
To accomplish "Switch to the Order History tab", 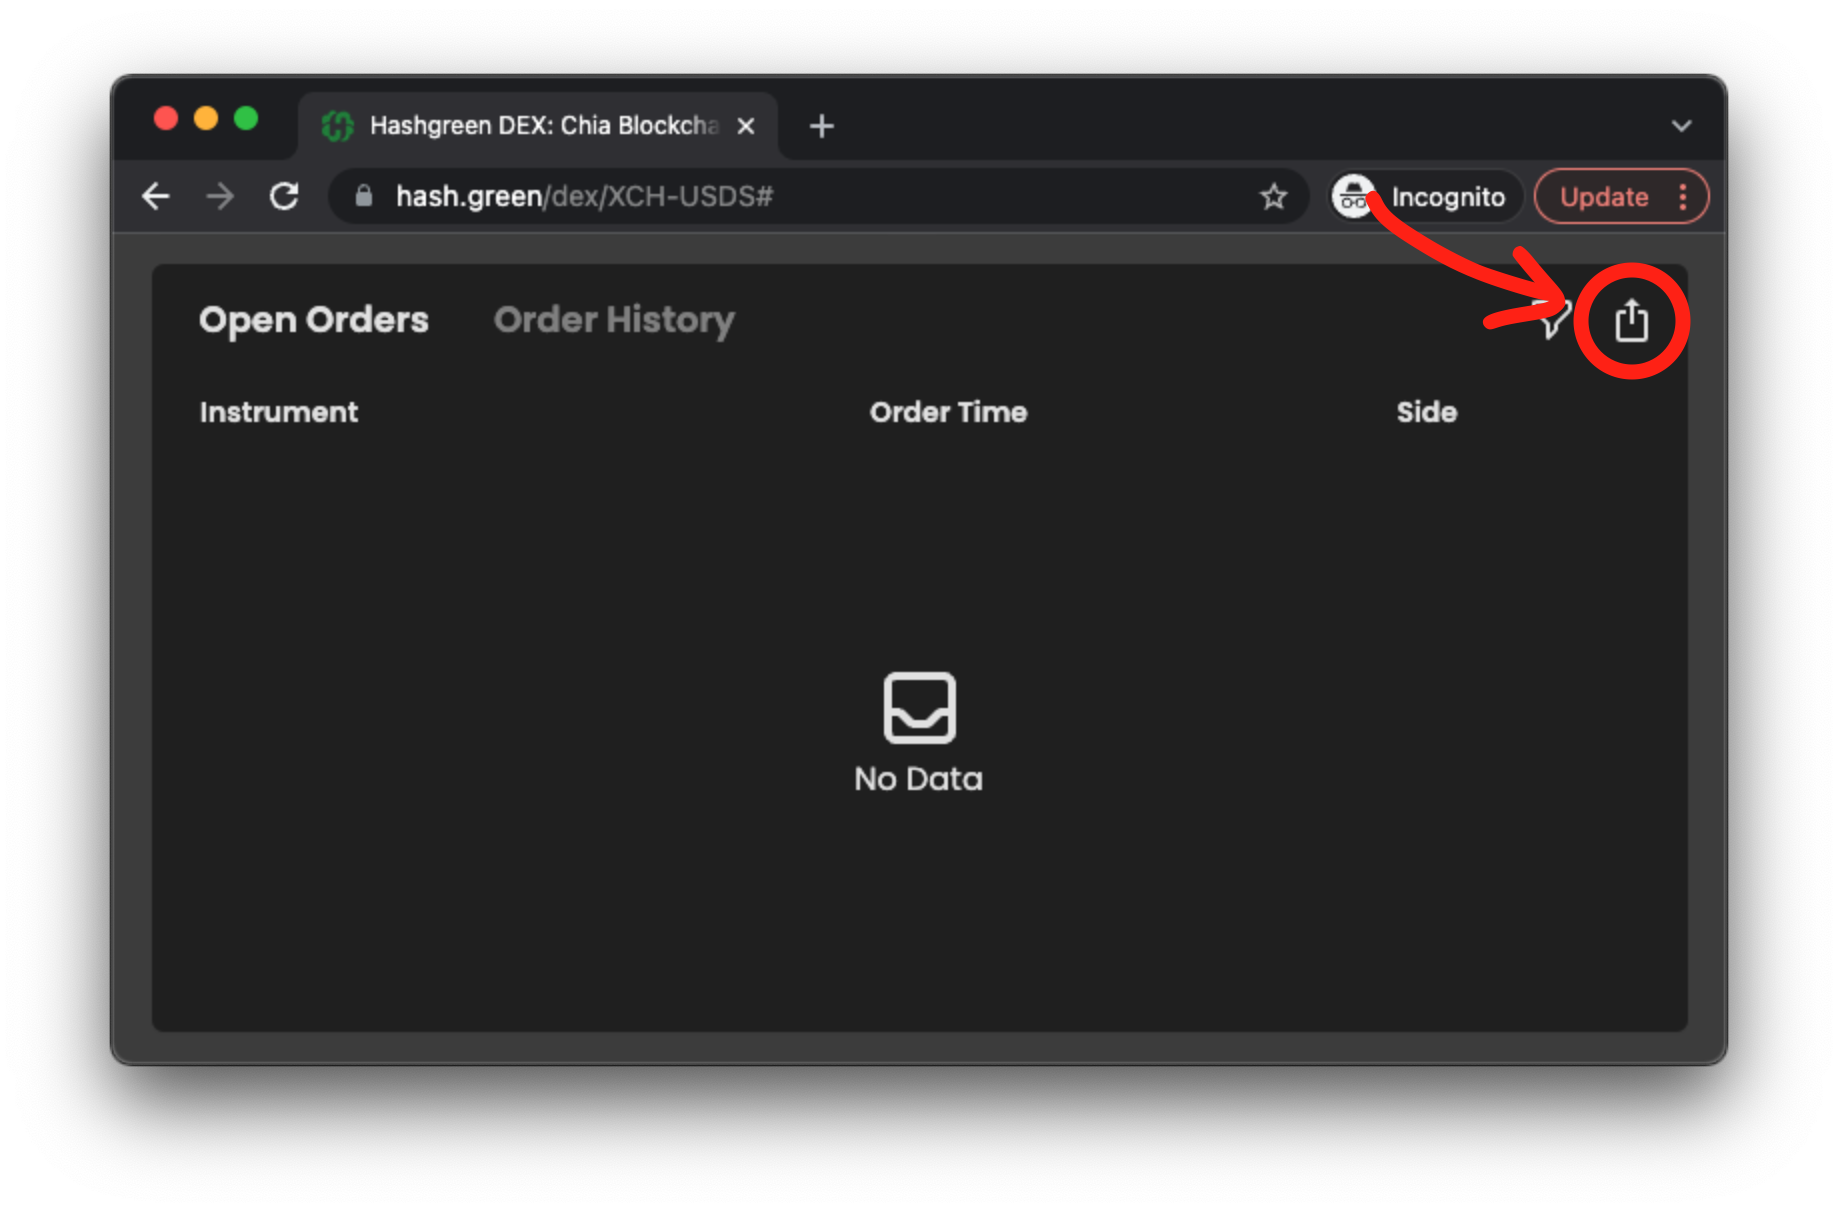I will coord(614,320).
